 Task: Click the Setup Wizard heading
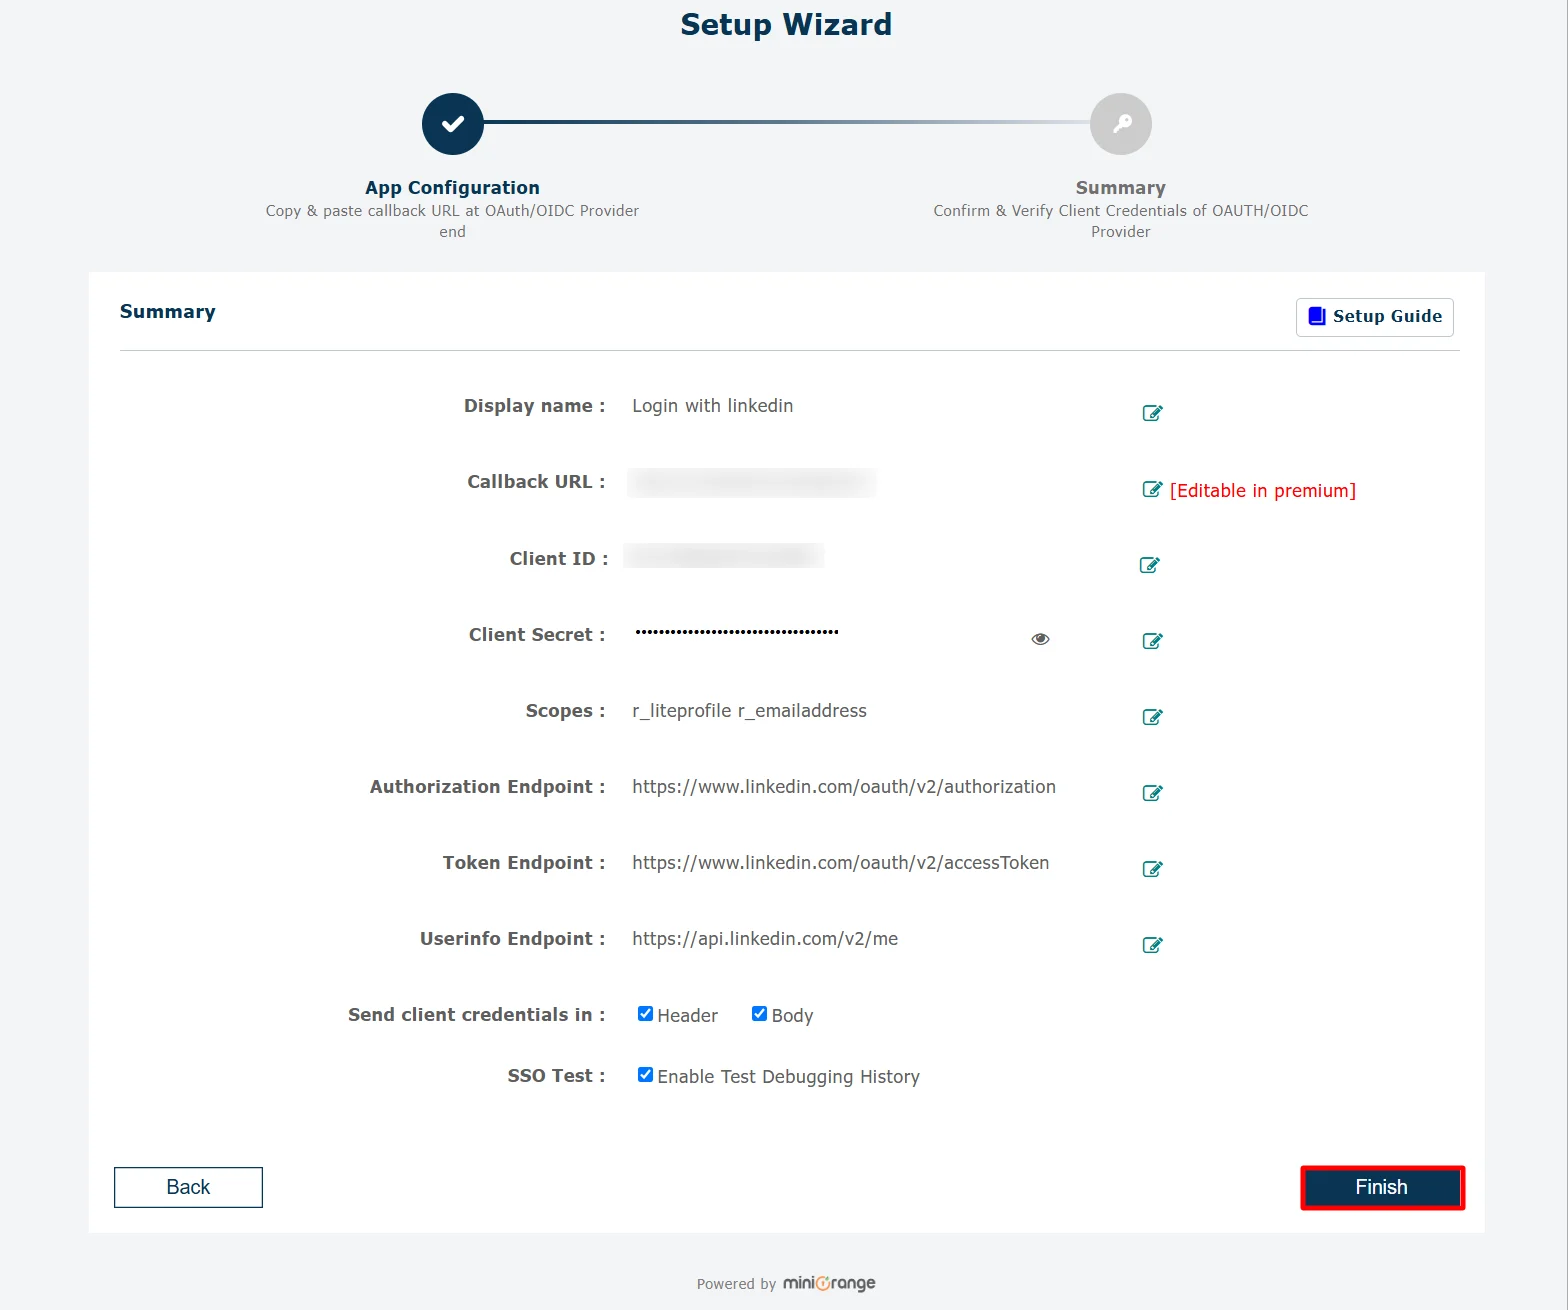[786, 25]
